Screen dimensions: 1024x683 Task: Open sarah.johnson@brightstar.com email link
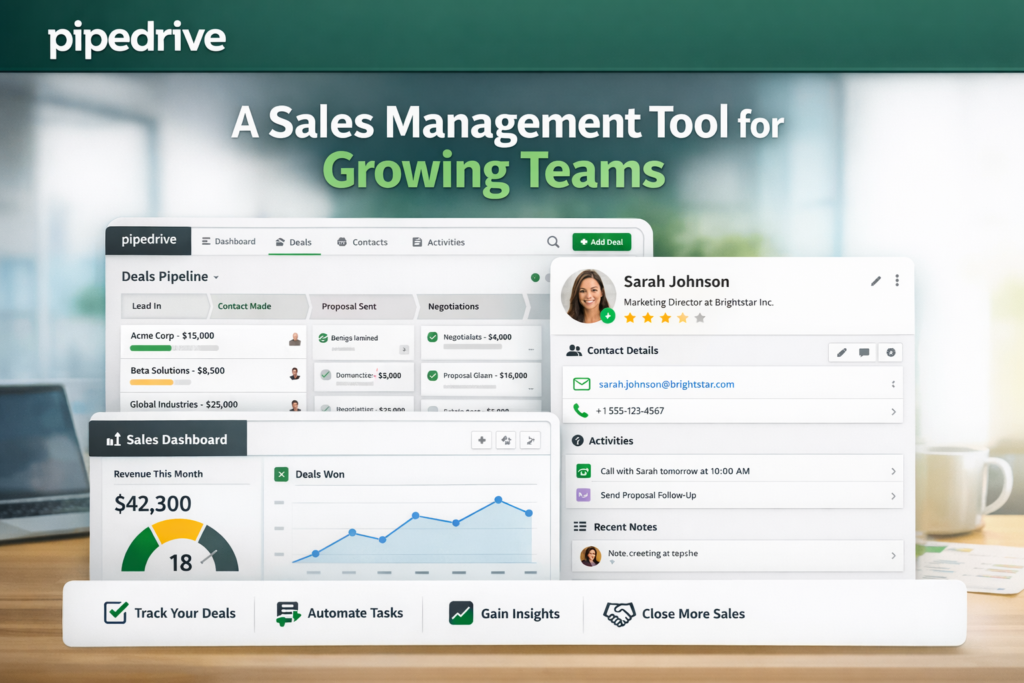coord(666,384)
